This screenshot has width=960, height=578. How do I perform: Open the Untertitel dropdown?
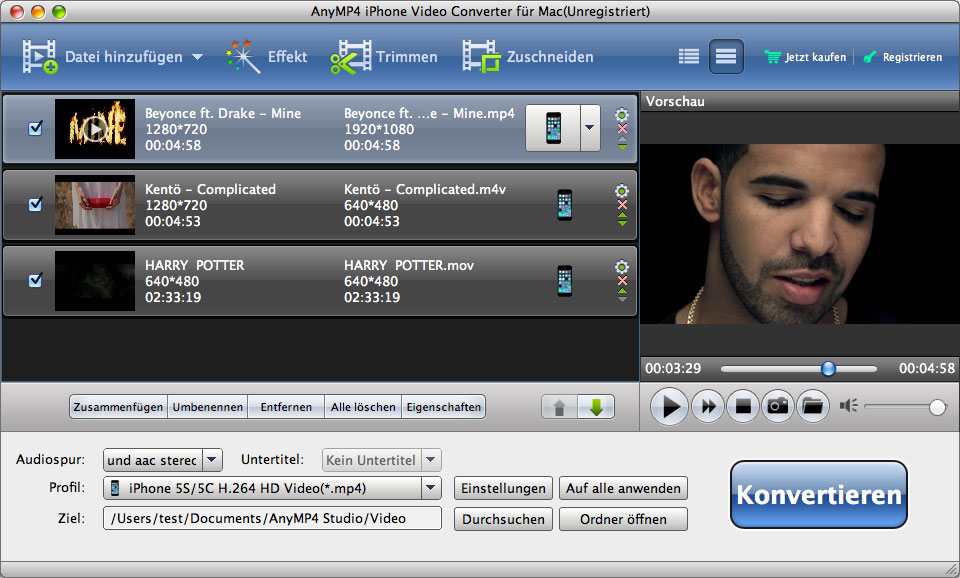[x=431, y=460]
